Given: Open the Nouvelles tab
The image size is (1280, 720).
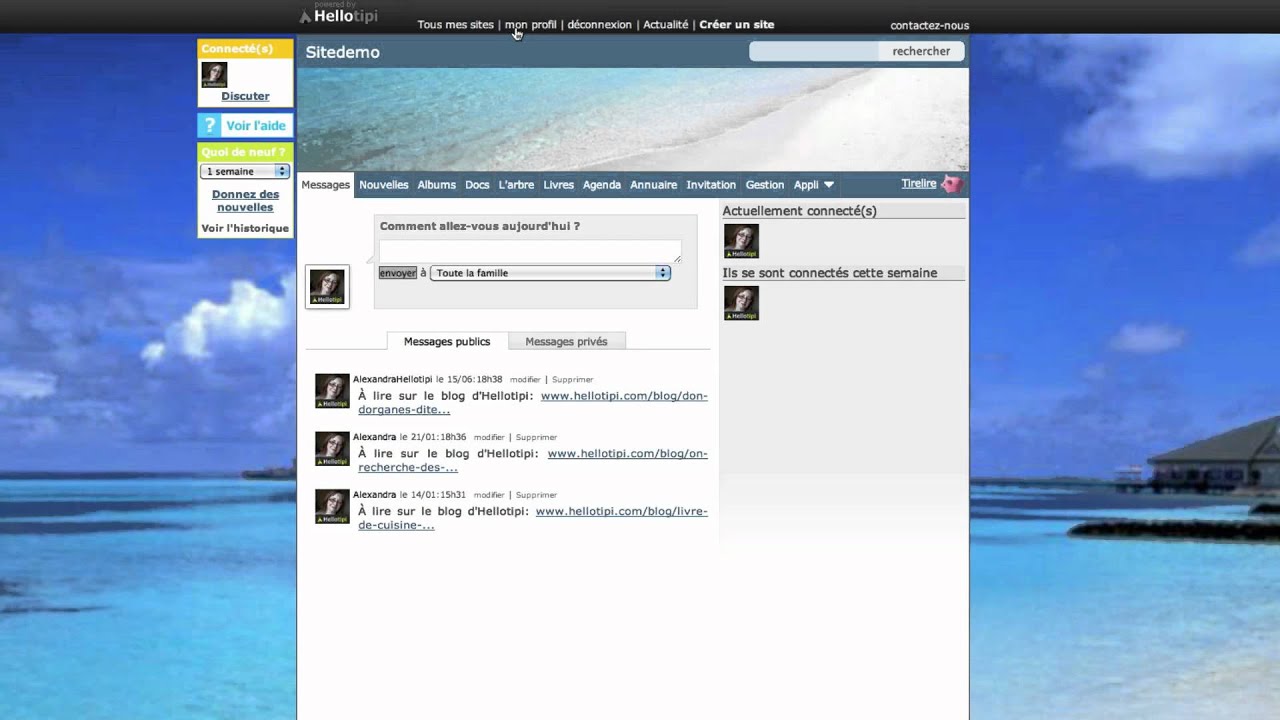Looking at the screenshot, I should pyautogui.click(x=384, y=185).
